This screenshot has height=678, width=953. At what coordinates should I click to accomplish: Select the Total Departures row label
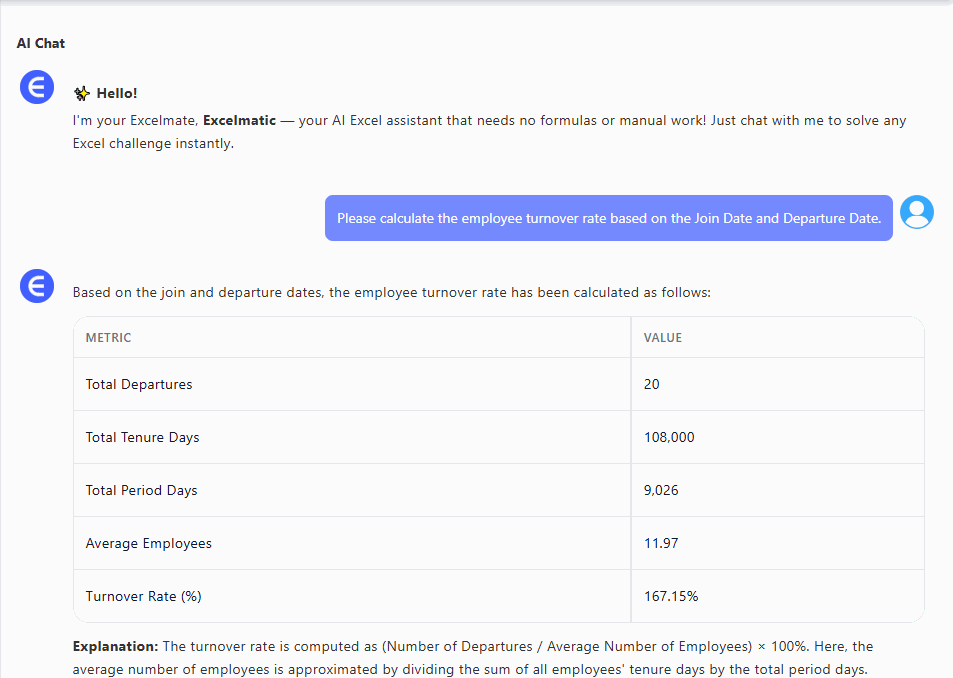(x=139, y=384)
